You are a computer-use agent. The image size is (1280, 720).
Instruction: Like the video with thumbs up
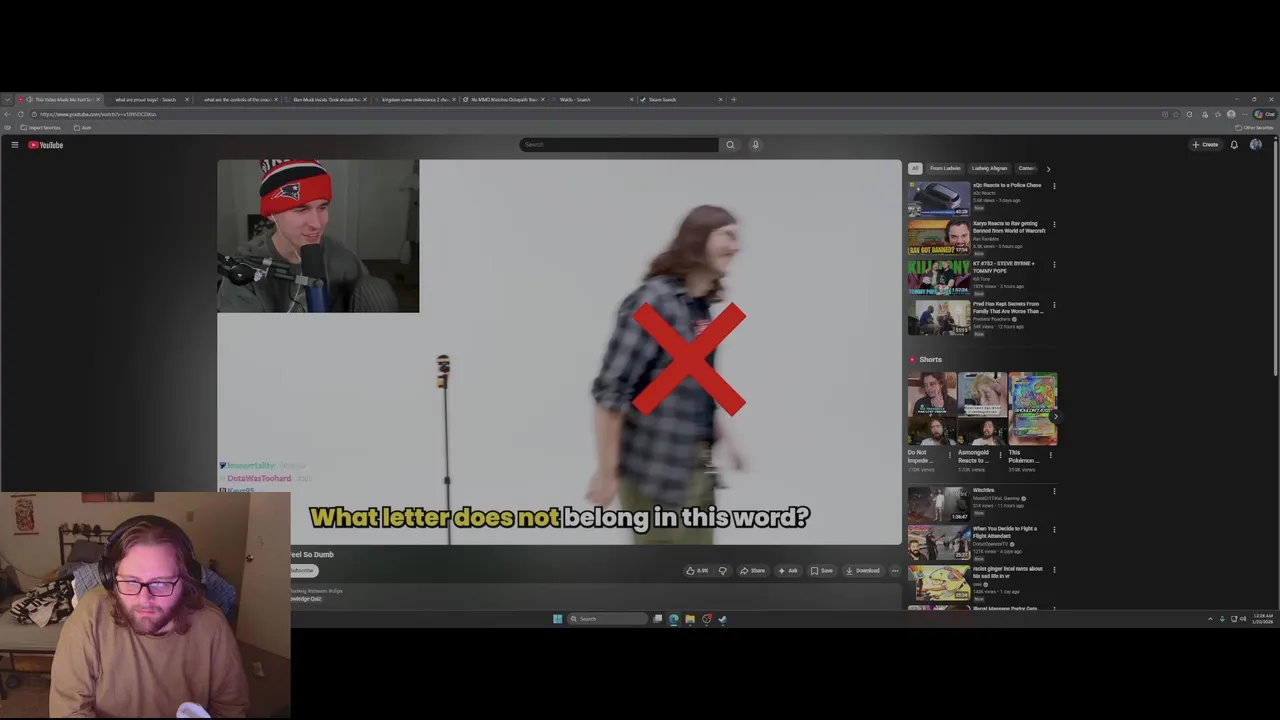click(x=697, y=571)
